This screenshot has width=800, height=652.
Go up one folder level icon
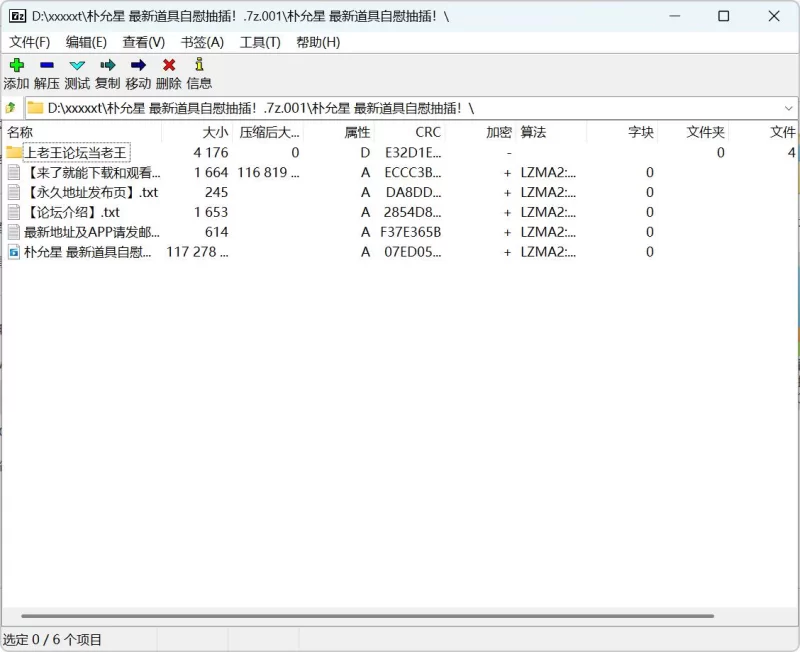click(x=11, y=108)
